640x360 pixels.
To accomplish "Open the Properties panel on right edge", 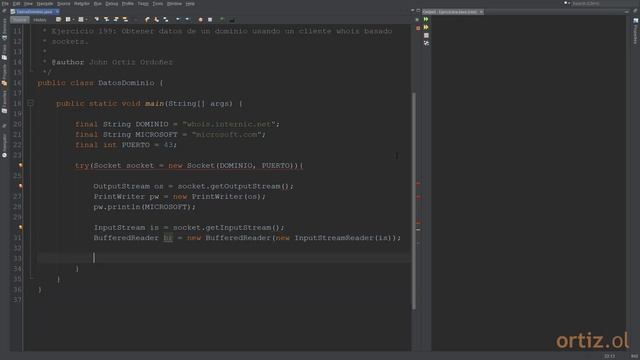I will pyautogui.click(x=636, y=31).
